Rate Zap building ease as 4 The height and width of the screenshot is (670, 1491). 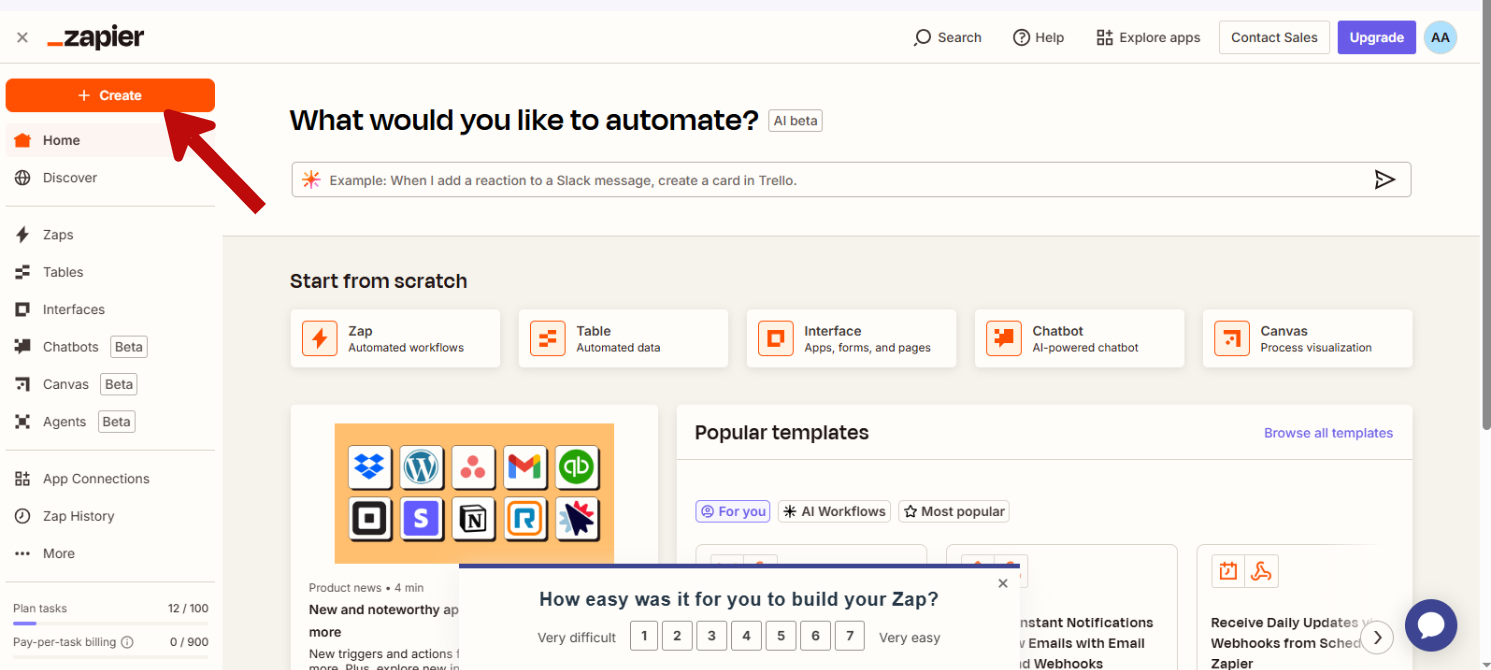(746, 636)
